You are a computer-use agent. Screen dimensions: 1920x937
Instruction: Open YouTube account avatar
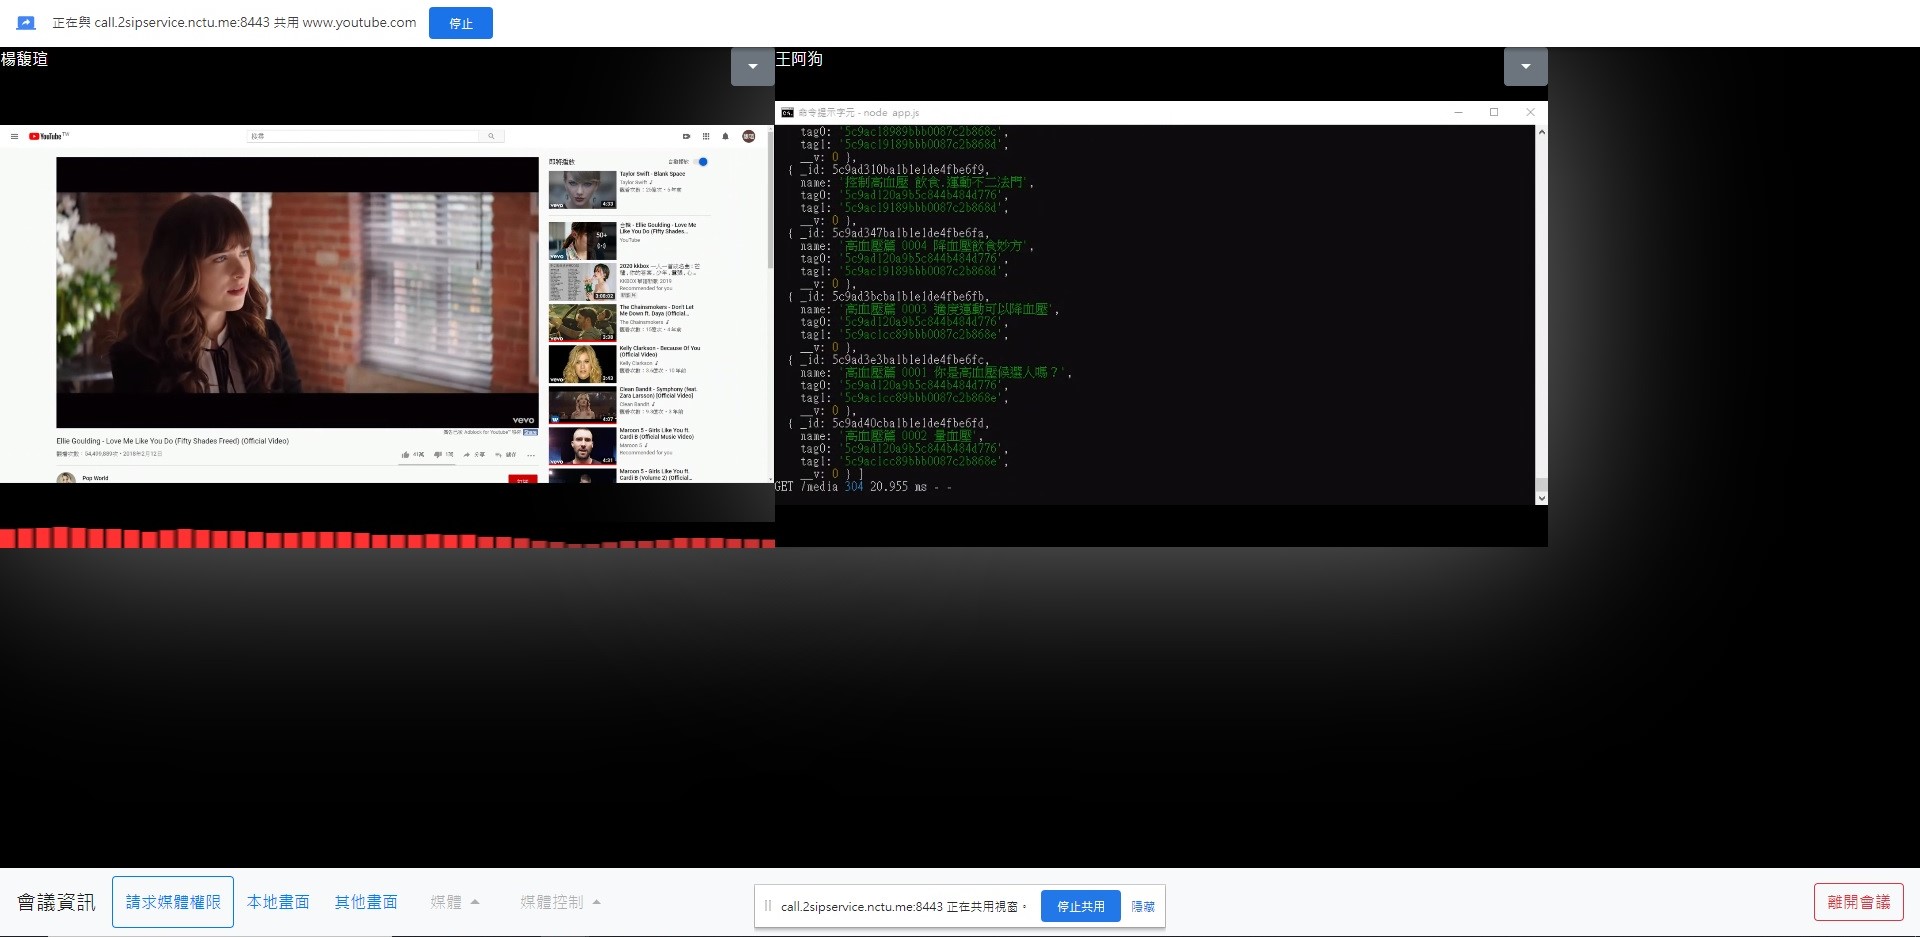point(748,136)
